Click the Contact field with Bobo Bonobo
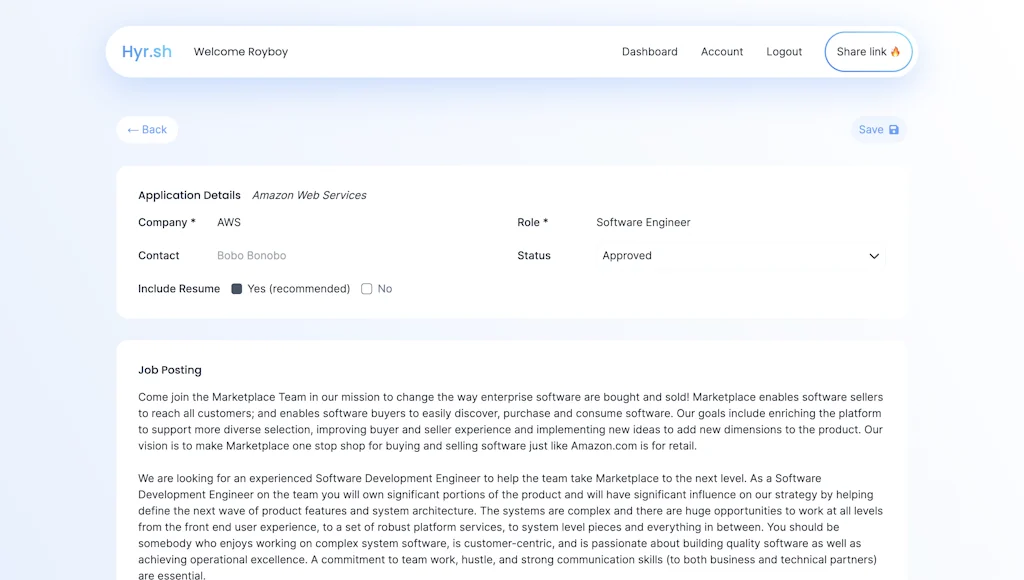This screenshot has height=580, width=1024. (350, 256)
